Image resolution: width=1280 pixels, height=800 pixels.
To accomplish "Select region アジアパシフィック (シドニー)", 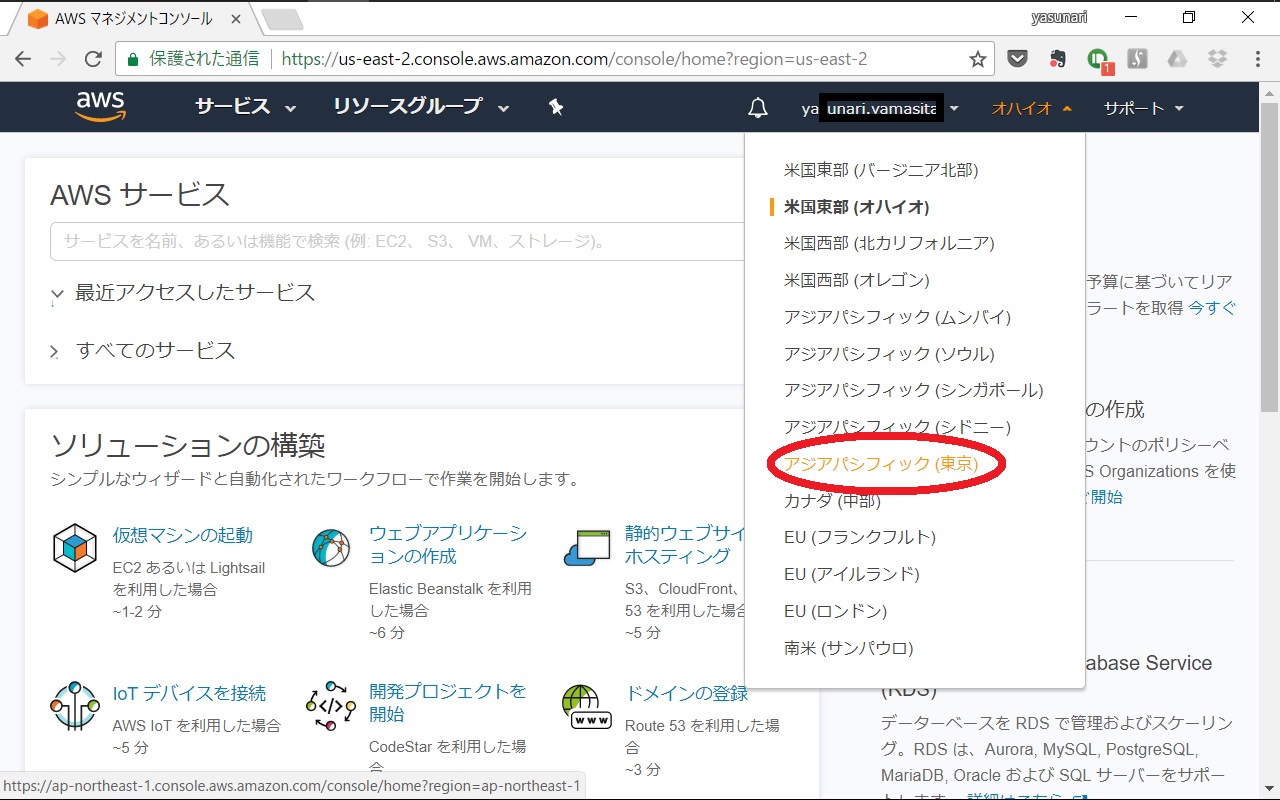I will click(898, 427).
